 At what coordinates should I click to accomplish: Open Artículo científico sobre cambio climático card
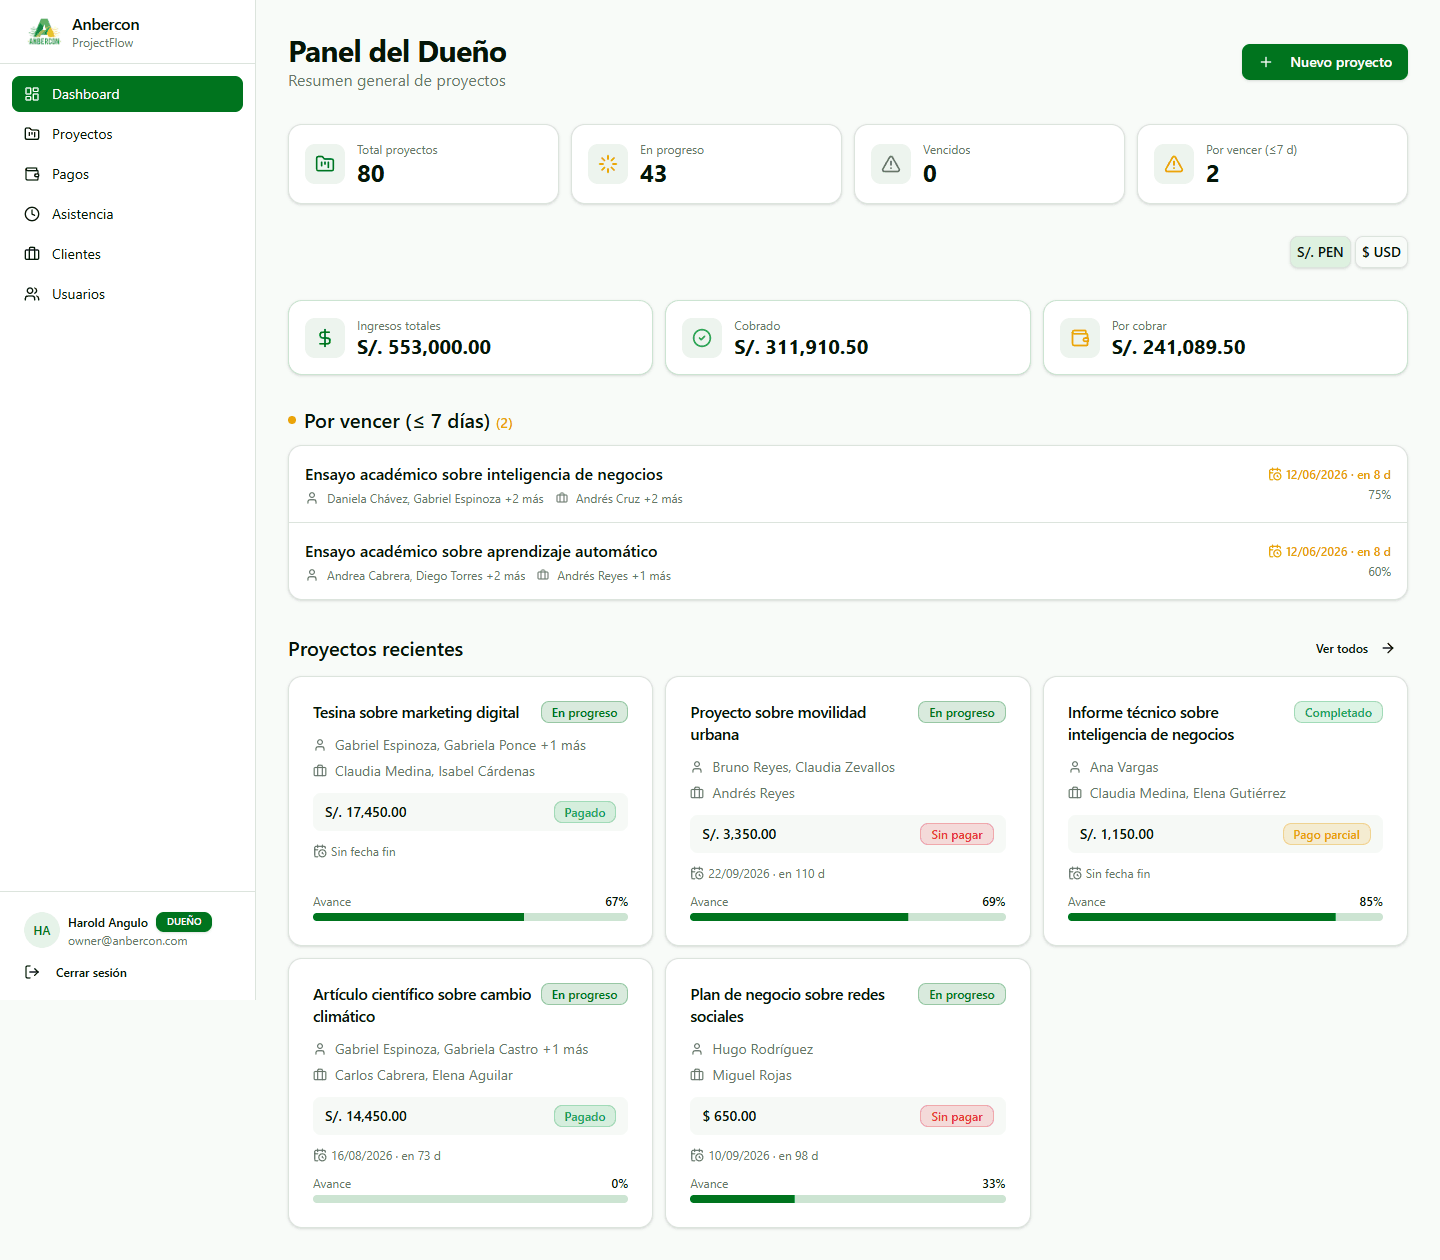click(470, 1093)
